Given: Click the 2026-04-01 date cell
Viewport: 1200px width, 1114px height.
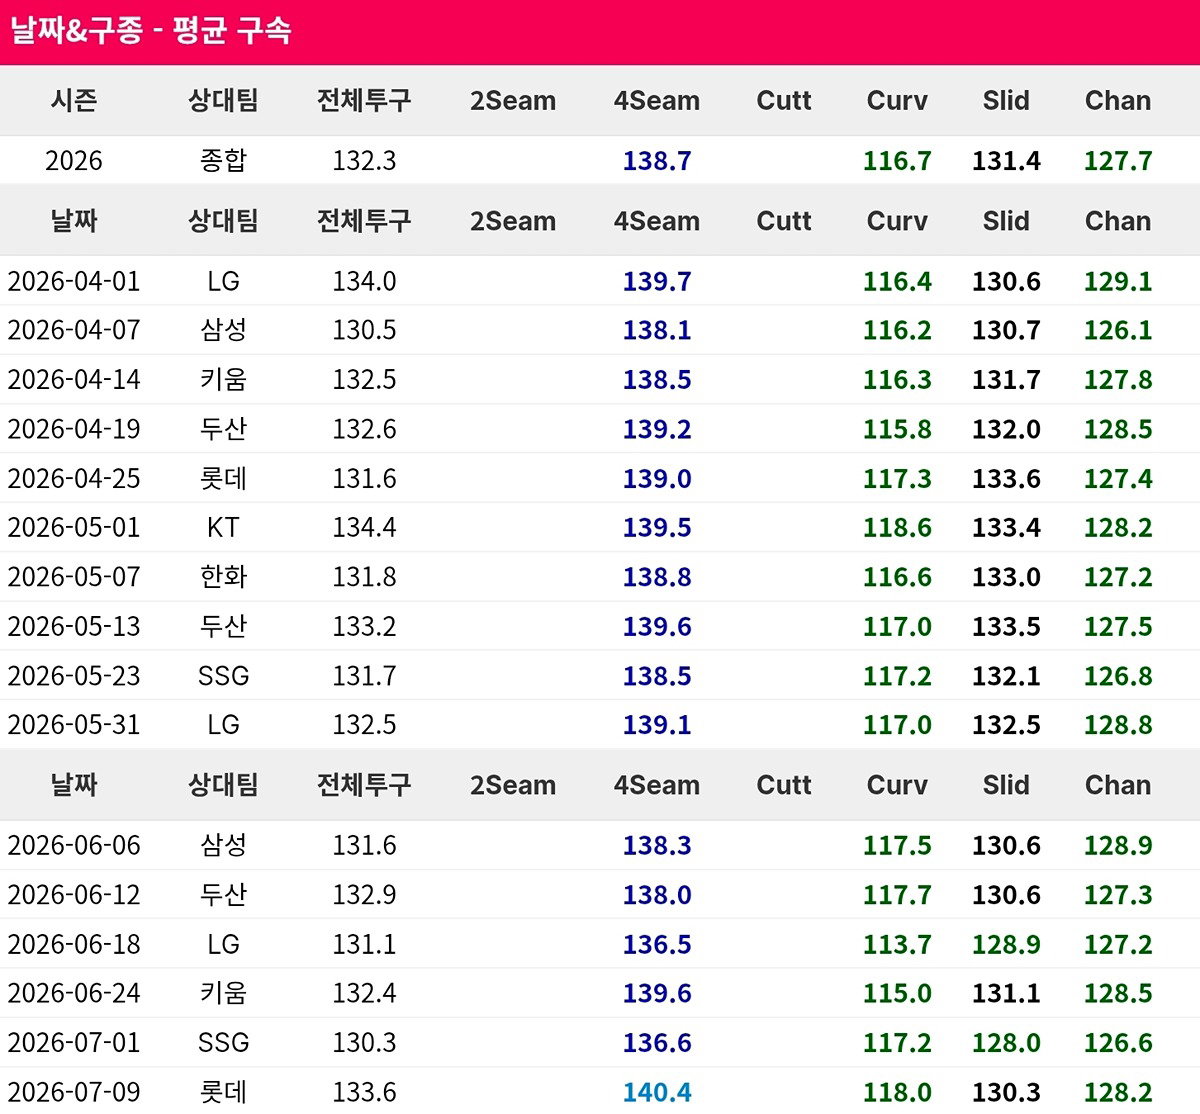Looking at the screenshot, I should (74, 281).
